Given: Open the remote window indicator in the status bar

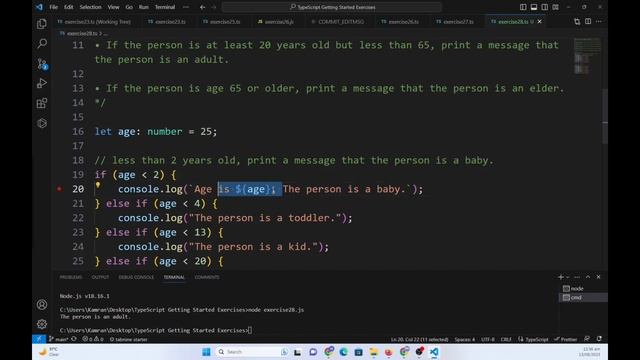Looking at the screenshot, I should [x=39, y=339].
